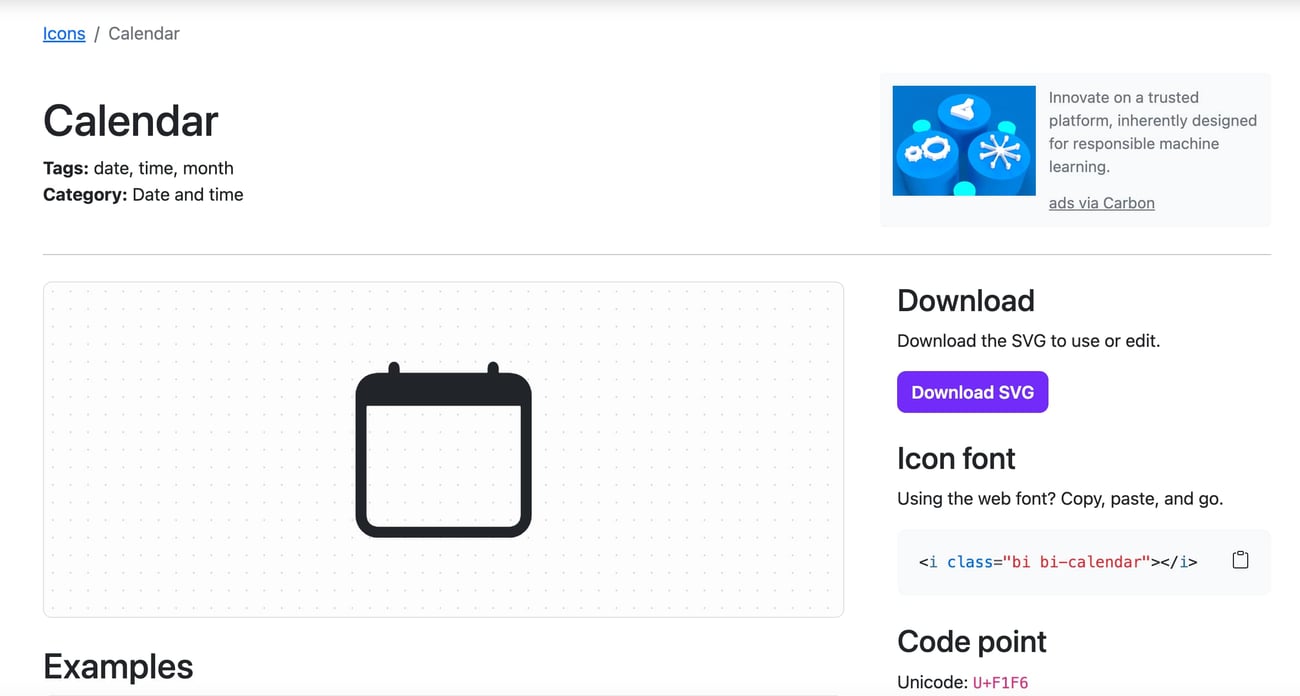Follow the ads via Carbon link
Screen dimensions: 1300x696
(x=1101, y=202)
